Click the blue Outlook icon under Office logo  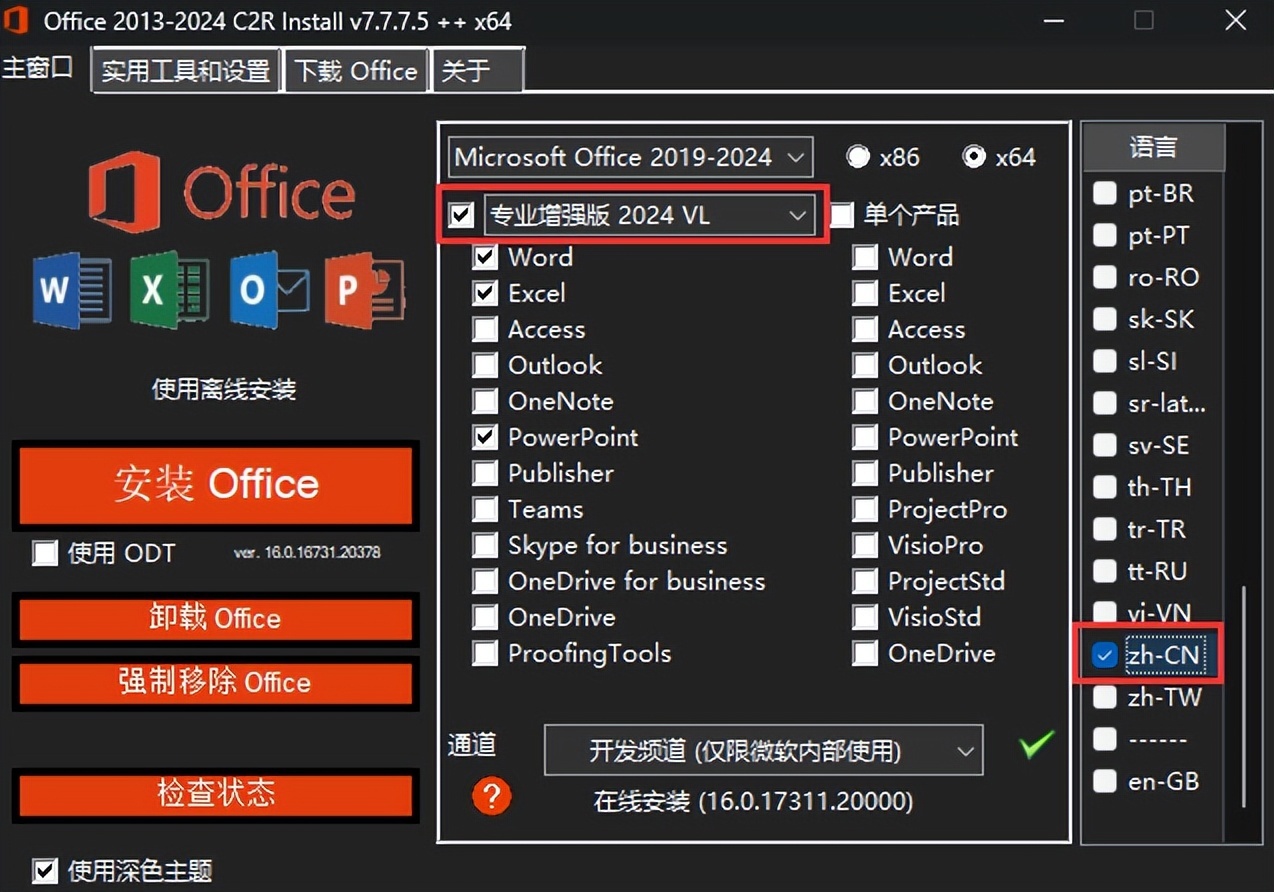click(x=269, y=291)
